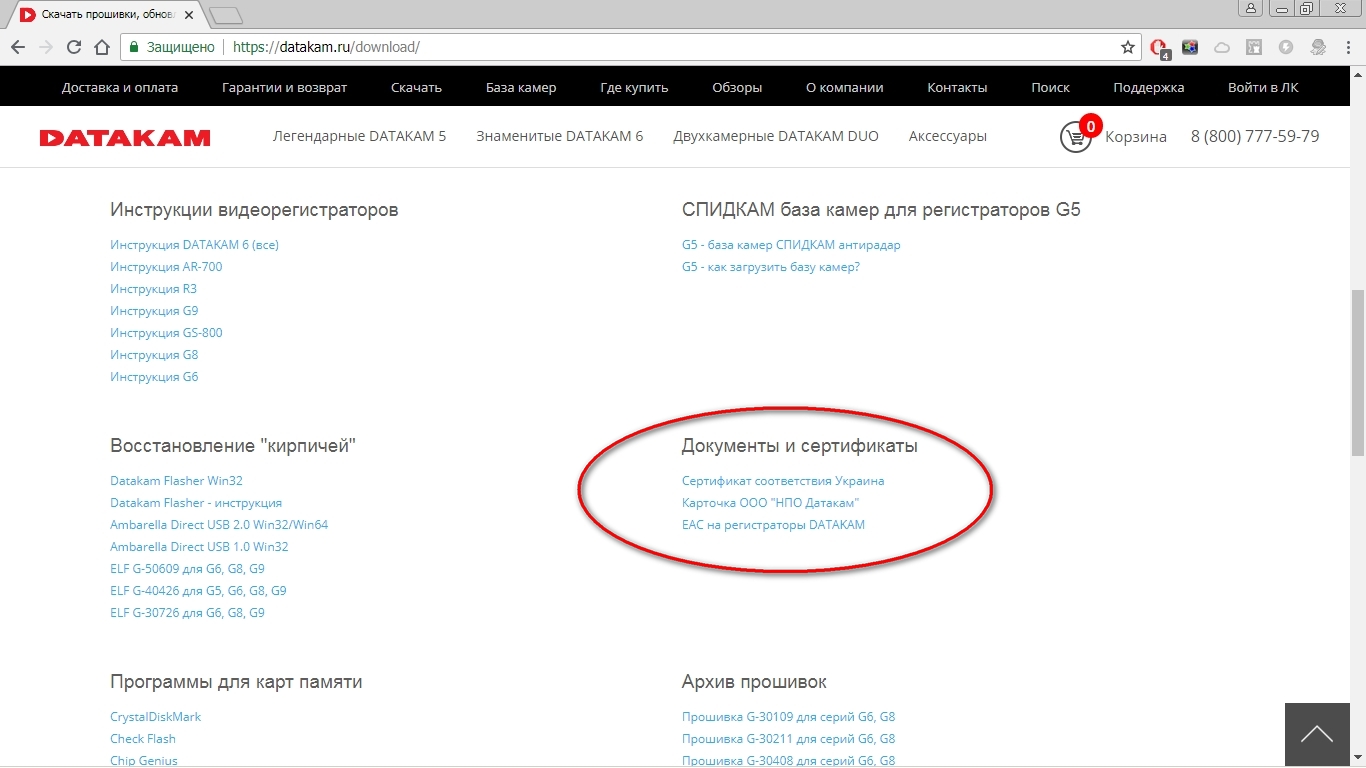Image resolution: width=1366 pixels, height=768 pixels.
Task: Open the "Скачать" top menu item
Action: (416, 87)
